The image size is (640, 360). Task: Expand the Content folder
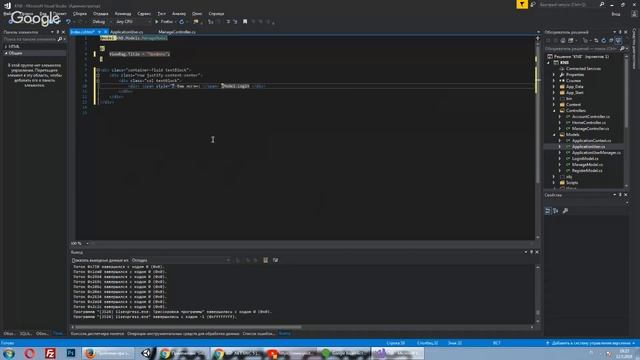(x=554, y=104)
